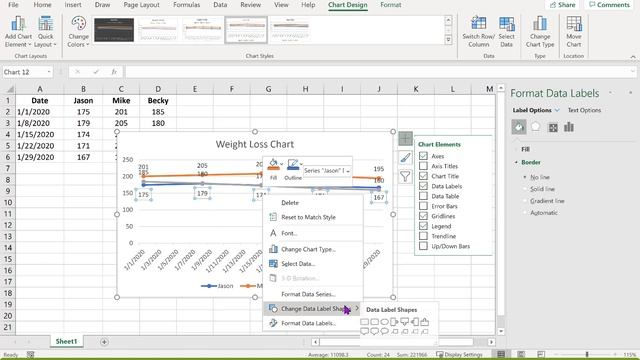Select the Label Options bar-chart icon
This screenshot has height=360, width=640.
pos(569,127)
